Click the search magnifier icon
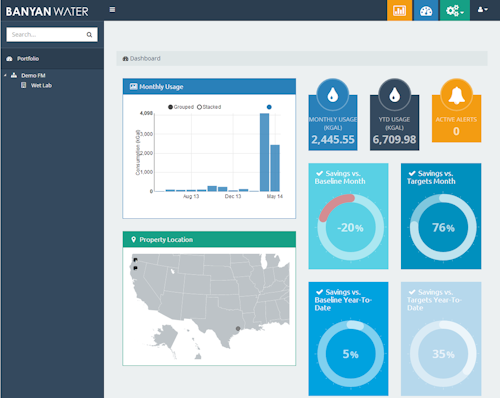The width and height of the screenshot is (500, 398). pos(89,35)
